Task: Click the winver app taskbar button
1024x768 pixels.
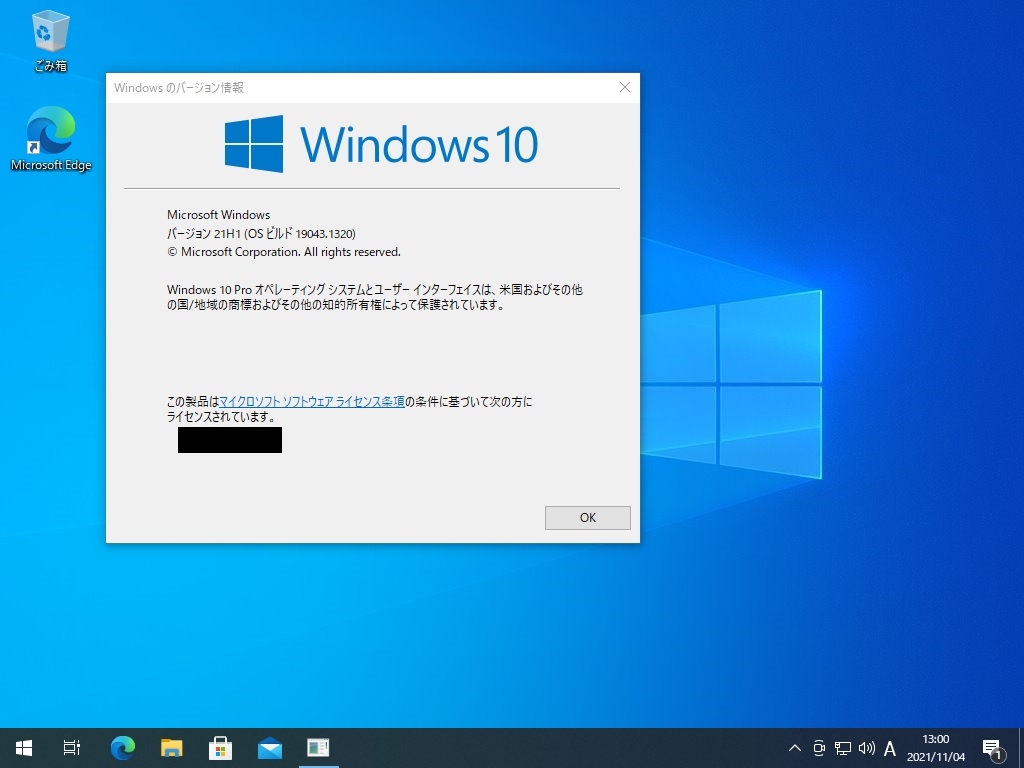Action: (319, 748)
